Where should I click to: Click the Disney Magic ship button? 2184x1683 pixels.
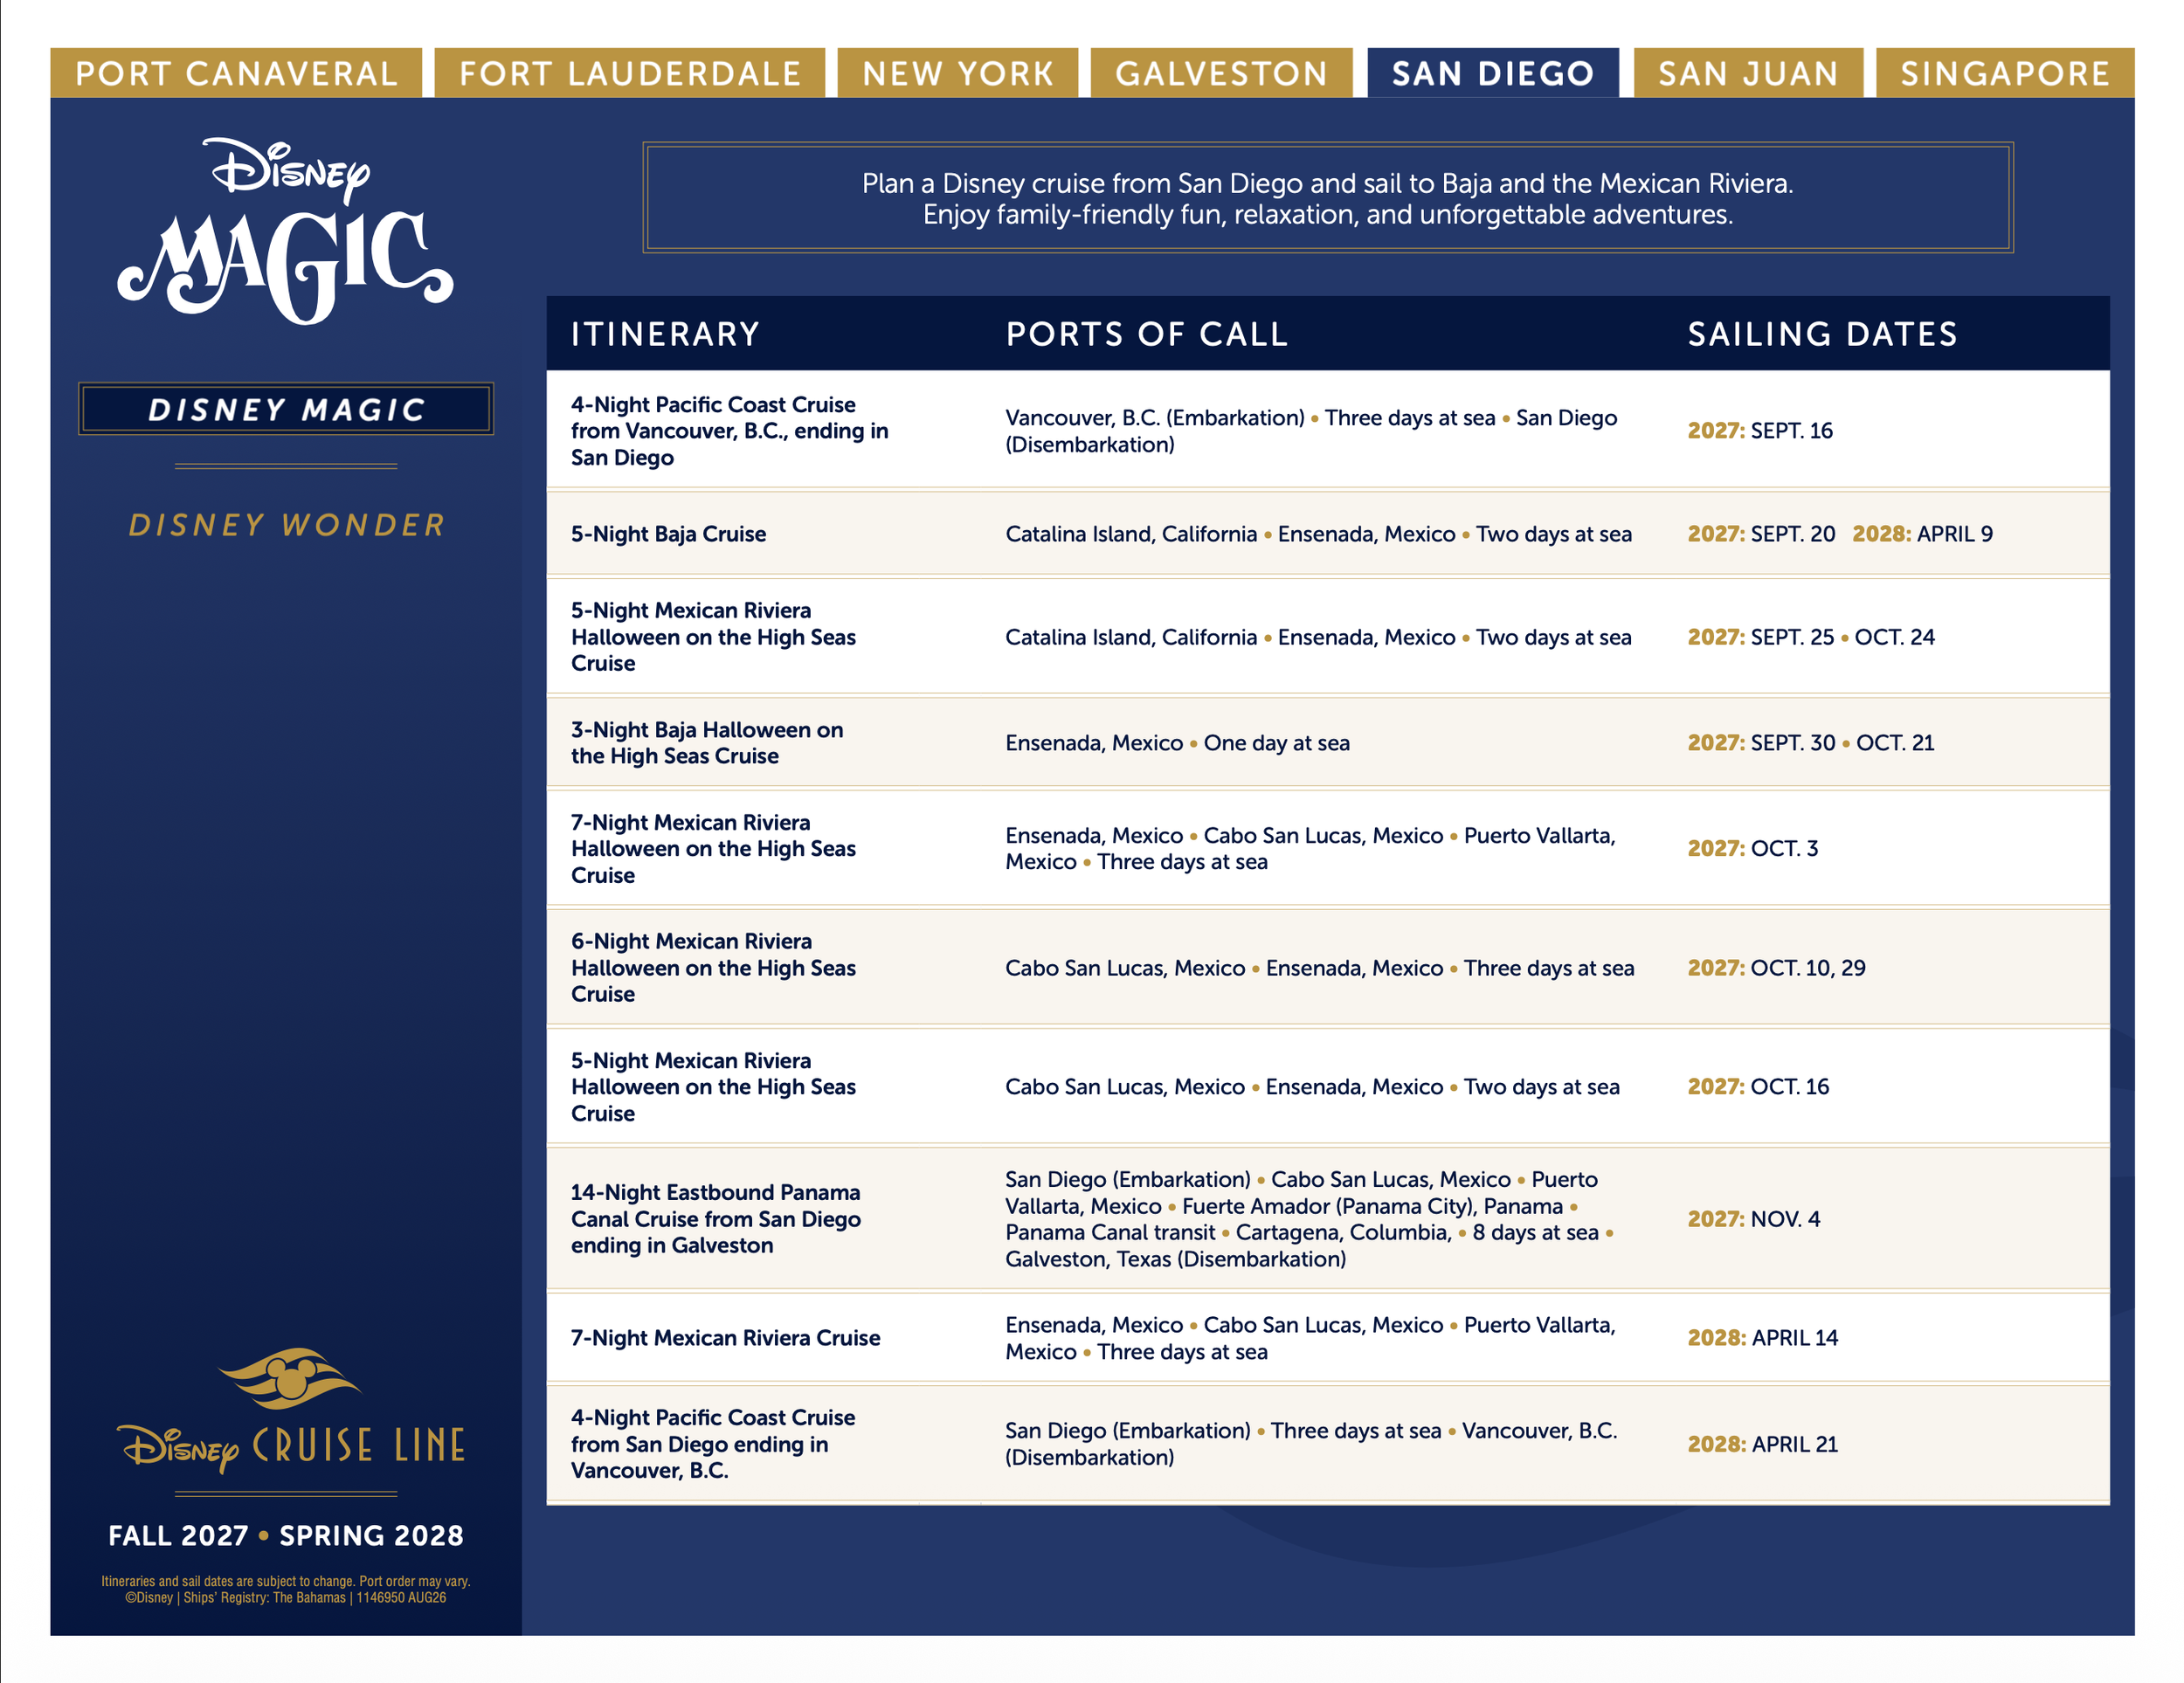click(286, 409)
